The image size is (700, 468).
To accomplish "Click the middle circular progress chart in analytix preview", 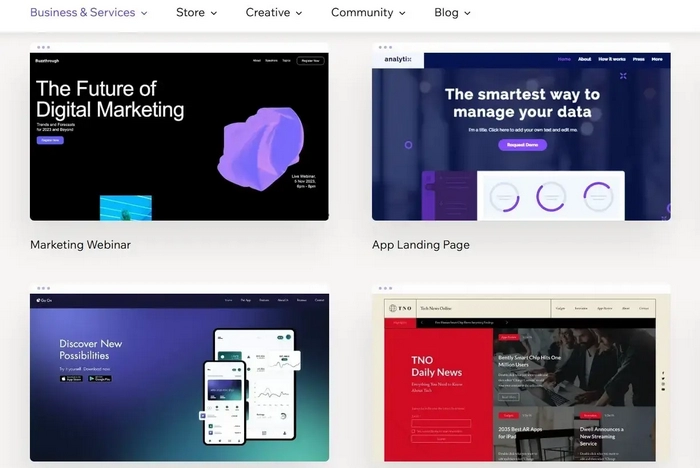I will pyautogui.click(x=551, y=197).
